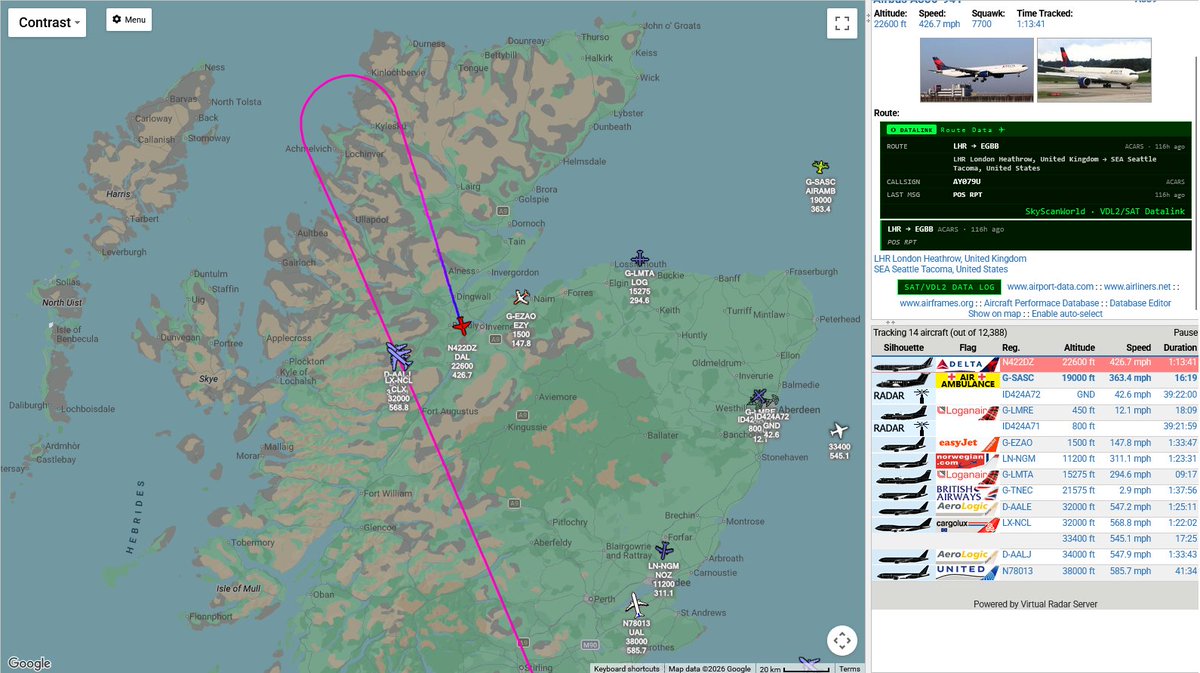Image resolution: width=1200 pixels, height=673 pixels.
Task: Click the British Airways flag in G-TNEC row
Action: tap(967, 491)
